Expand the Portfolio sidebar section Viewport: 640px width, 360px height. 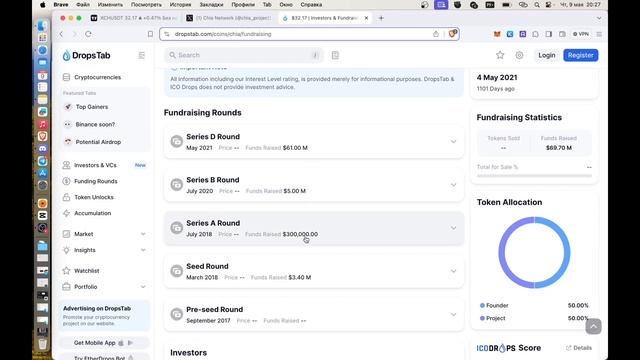coord(143,287)
